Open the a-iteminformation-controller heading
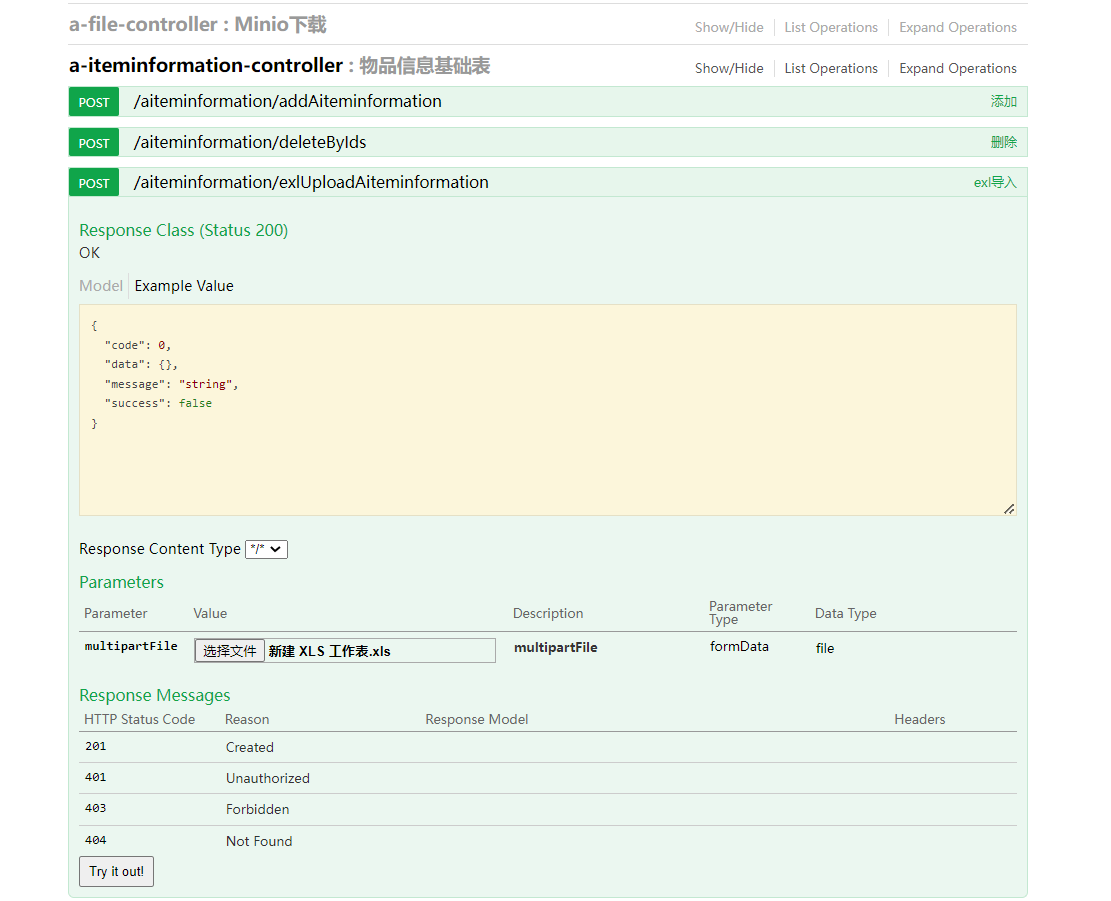 pos(279,66)
